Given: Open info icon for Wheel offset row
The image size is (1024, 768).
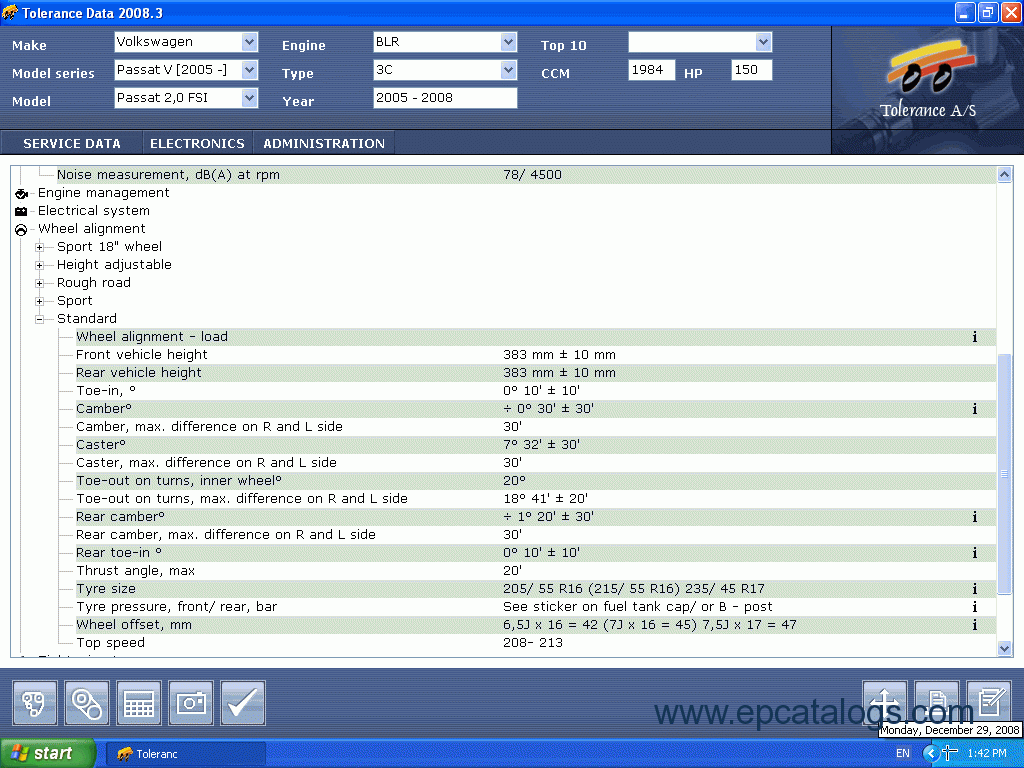Looking at the screenshot, I should tap(974, 625).
